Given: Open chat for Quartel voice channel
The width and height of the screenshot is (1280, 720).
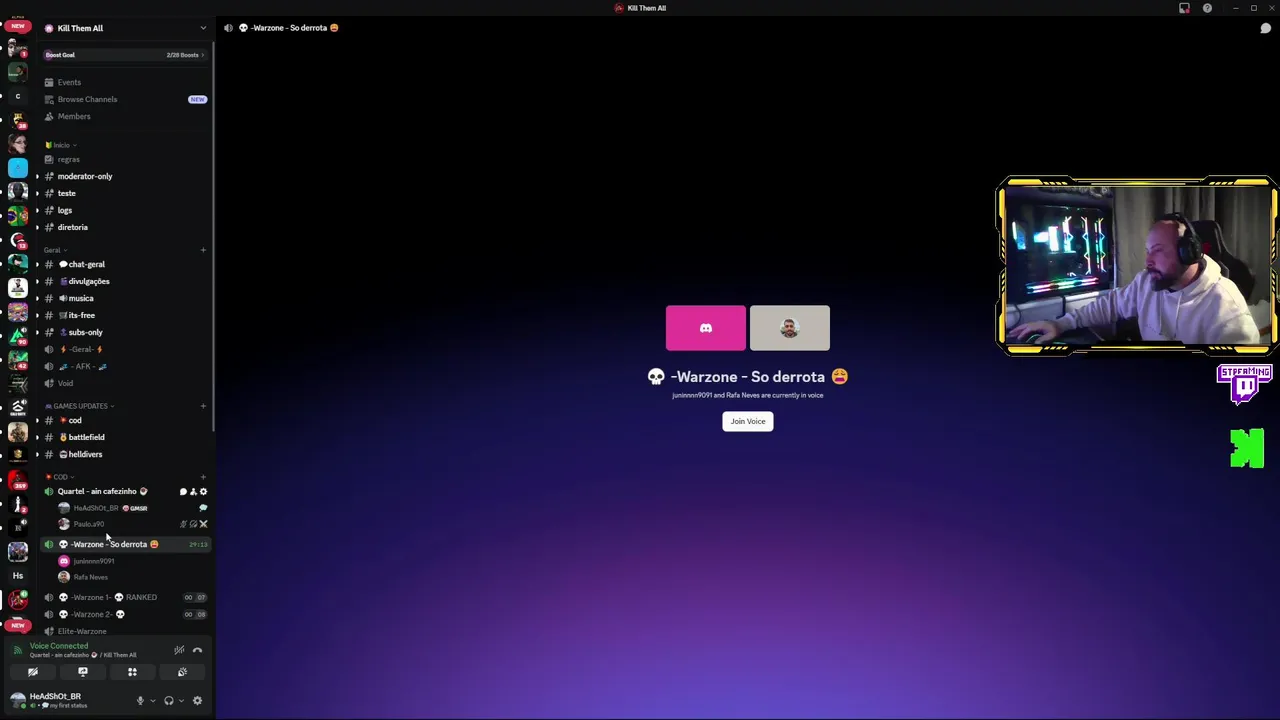Looking at the screenshot, I should click(183, 491).
